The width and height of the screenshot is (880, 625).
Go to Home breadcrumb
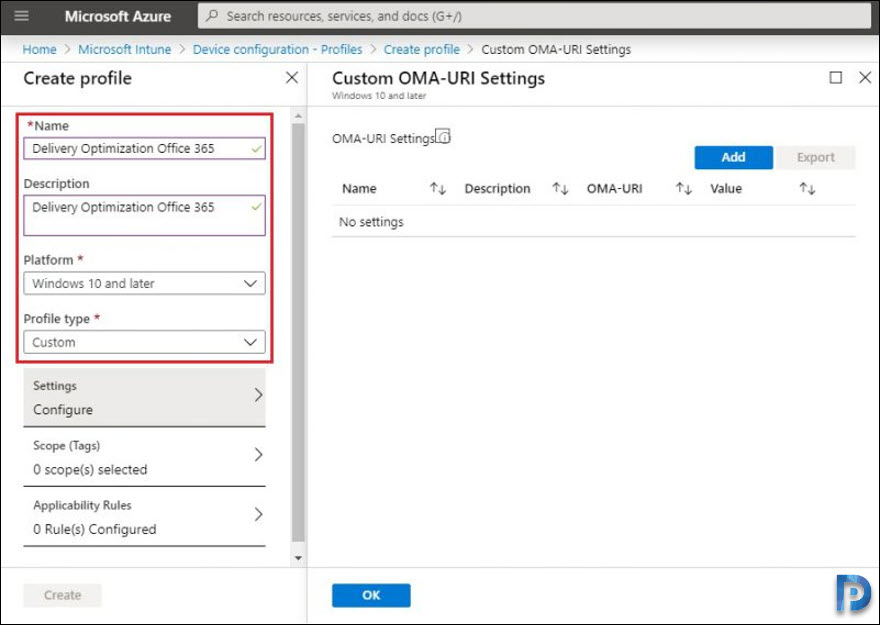point(39,49)
